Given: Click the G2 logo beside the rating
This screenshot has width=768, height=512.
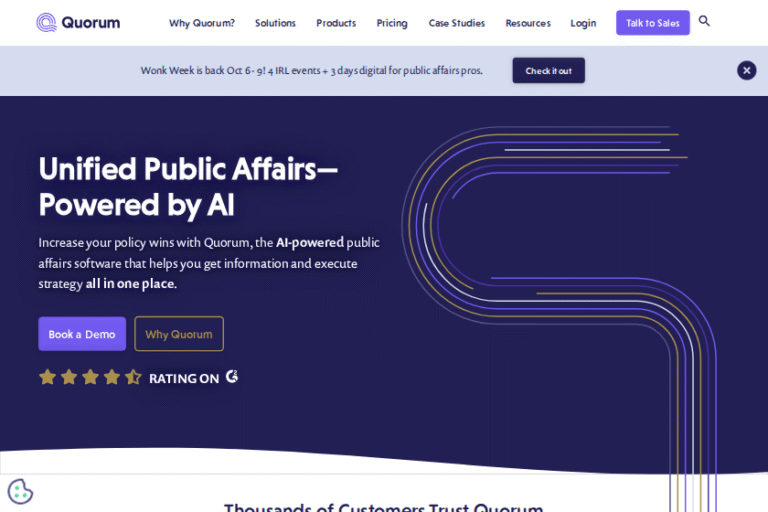Looking at the screenshot, I should 232,377.
